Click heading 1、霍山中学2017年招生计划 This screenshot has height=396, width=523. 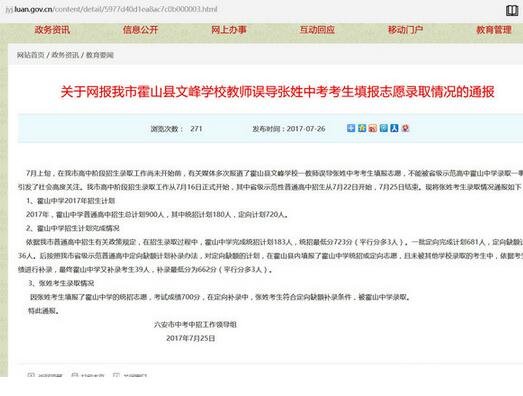pos(71,201)
